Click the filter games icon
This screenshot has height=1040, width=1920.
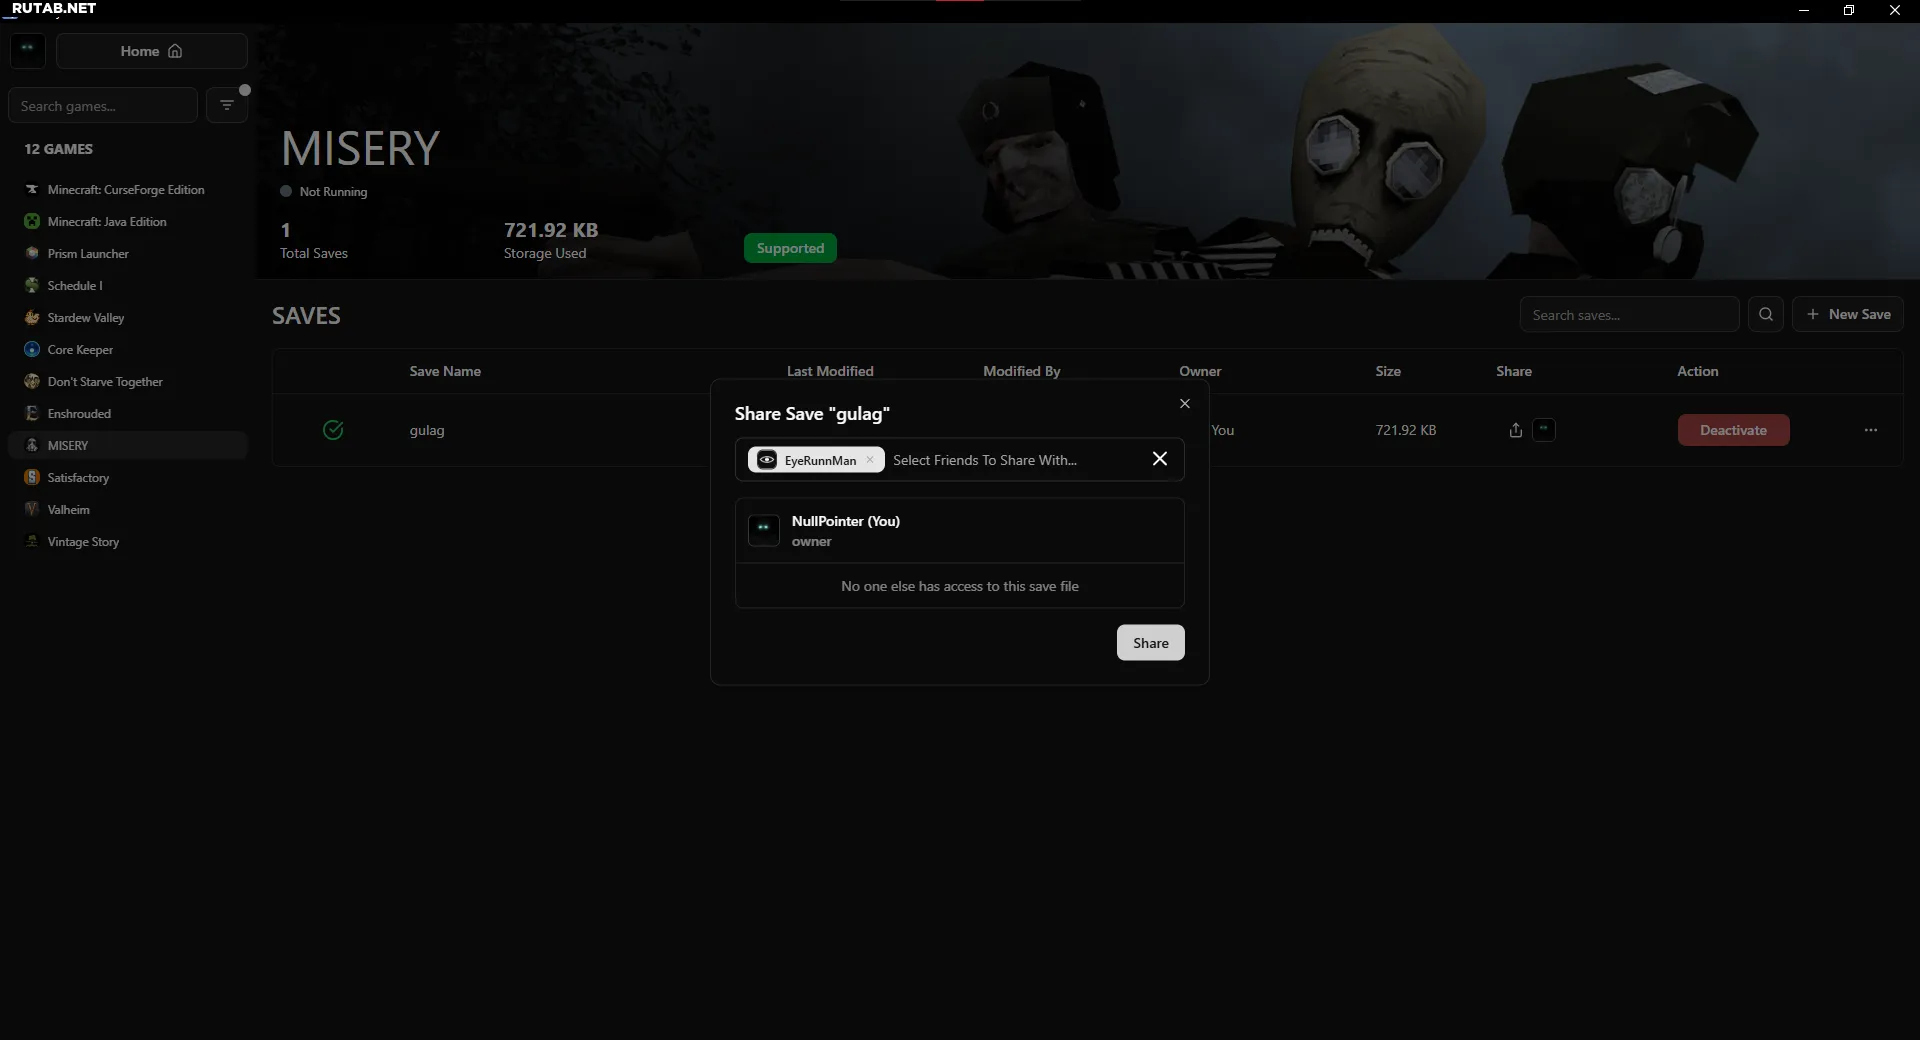tap(227, 105)
